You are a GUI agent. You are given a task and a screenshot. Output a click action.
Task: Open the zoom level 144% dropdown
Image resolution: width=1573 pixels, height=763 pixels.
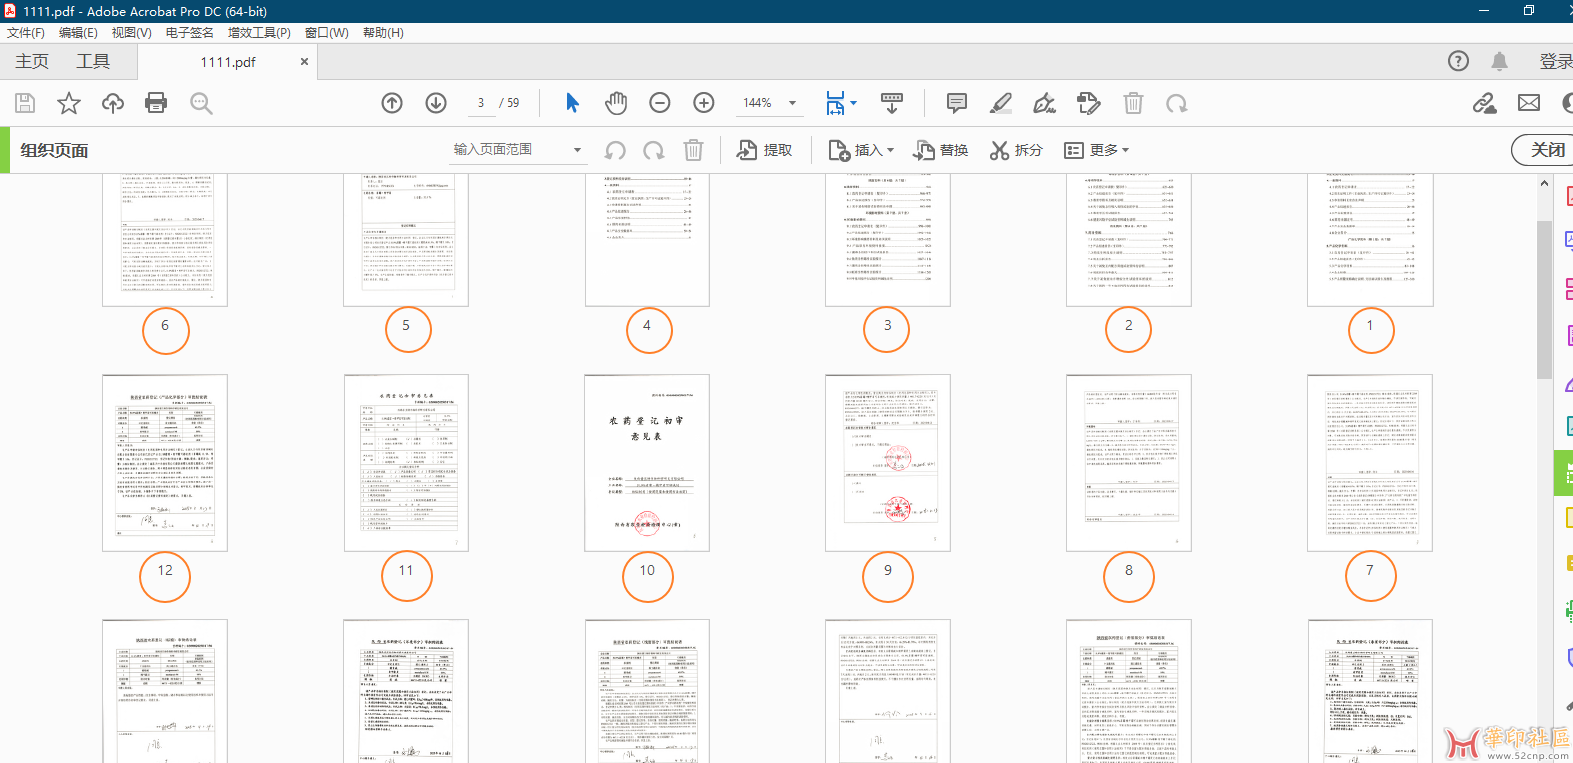(x=792, y=103)
